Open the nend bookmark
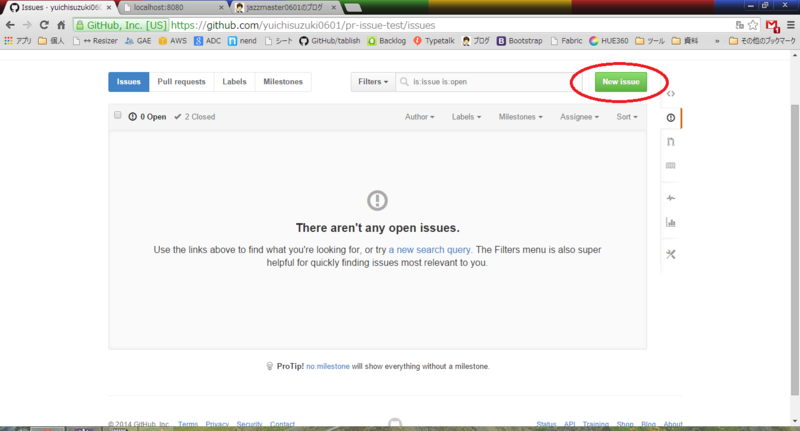This screenshot has width=800, height=431. click(242, 41)
